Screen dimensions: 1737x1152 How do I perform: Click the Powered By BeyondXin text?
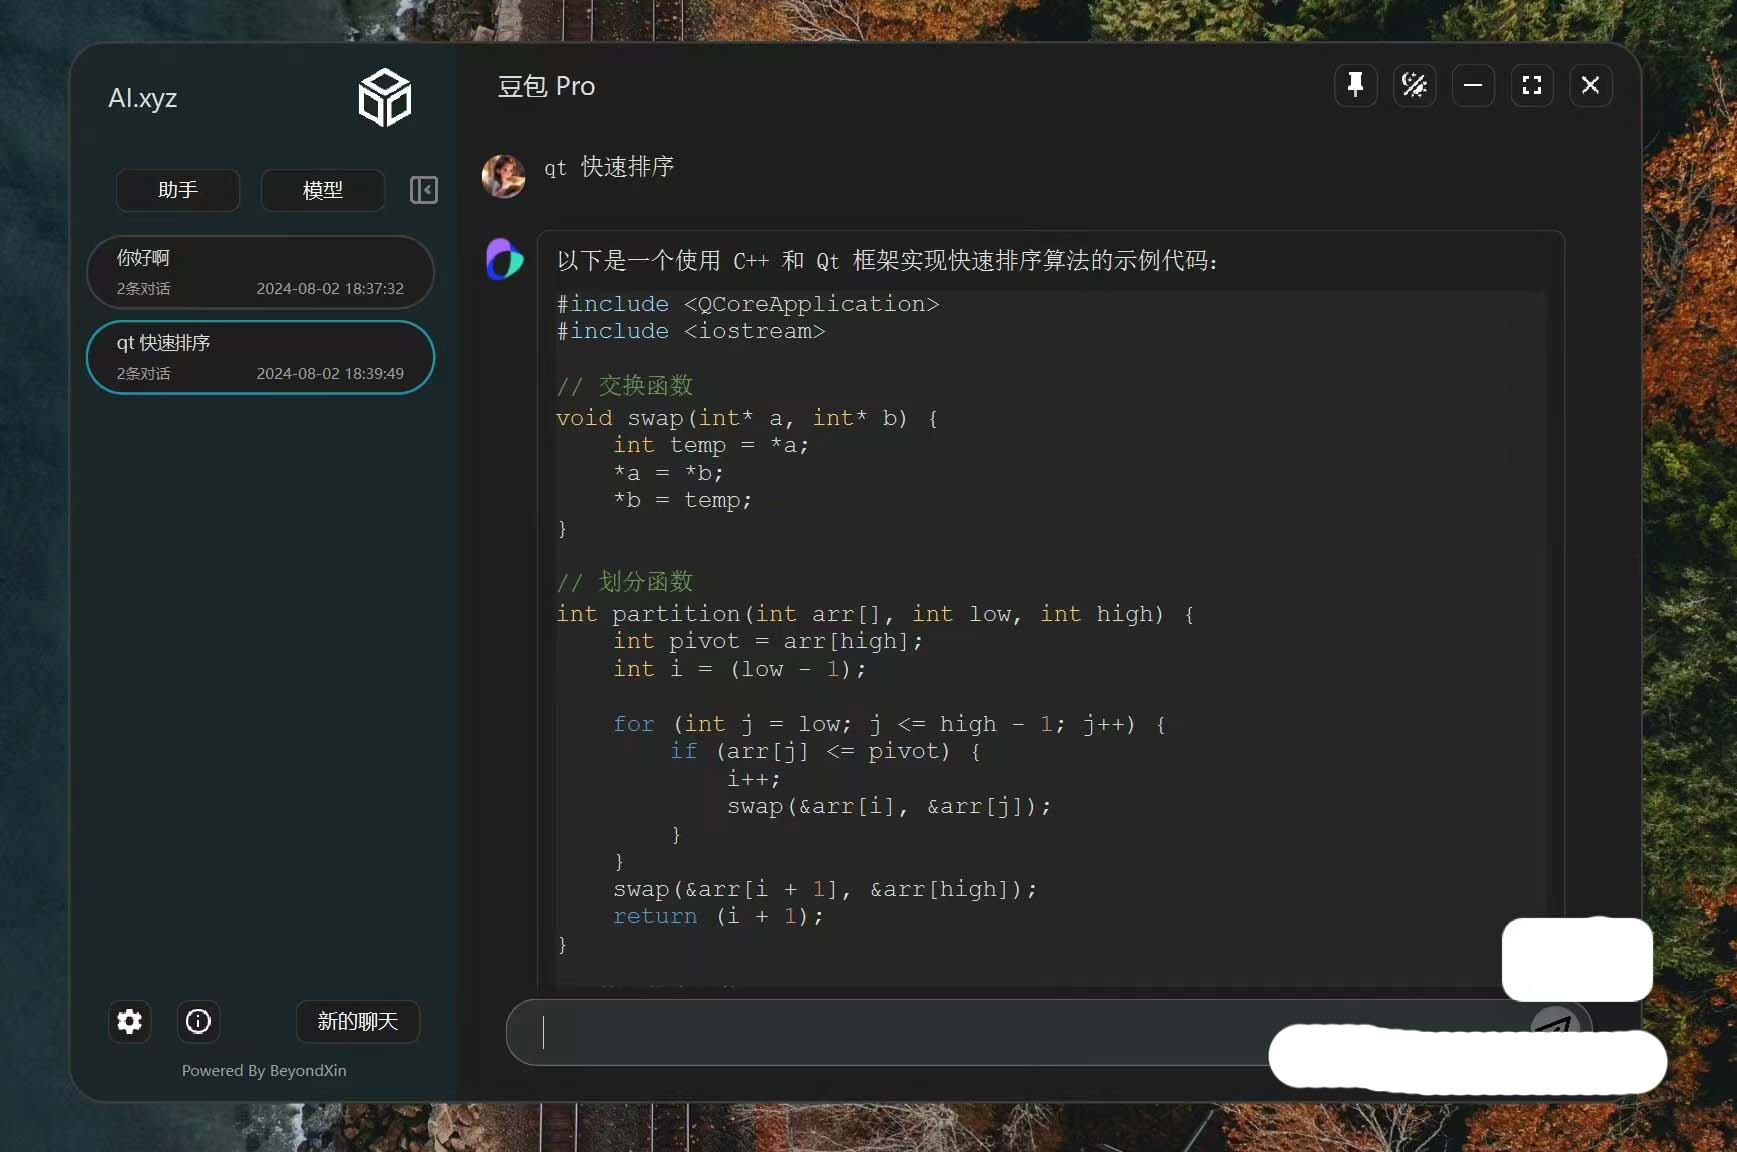(x=264, y=1070)
